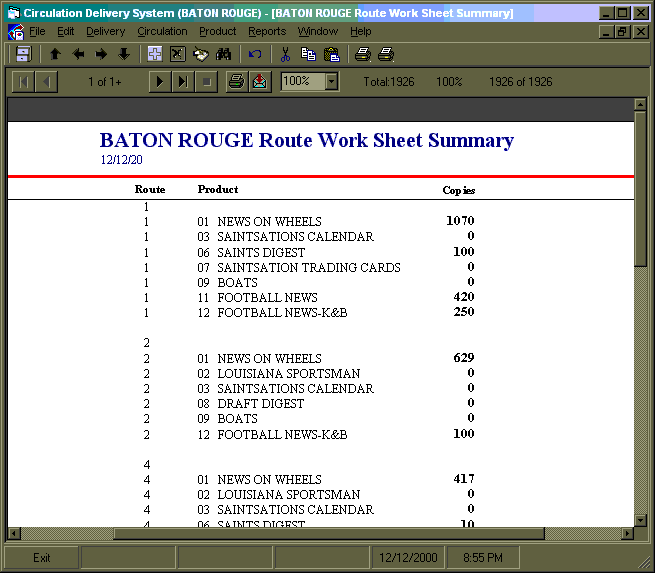Click the left arrow toolbar icon

[78, 54]
